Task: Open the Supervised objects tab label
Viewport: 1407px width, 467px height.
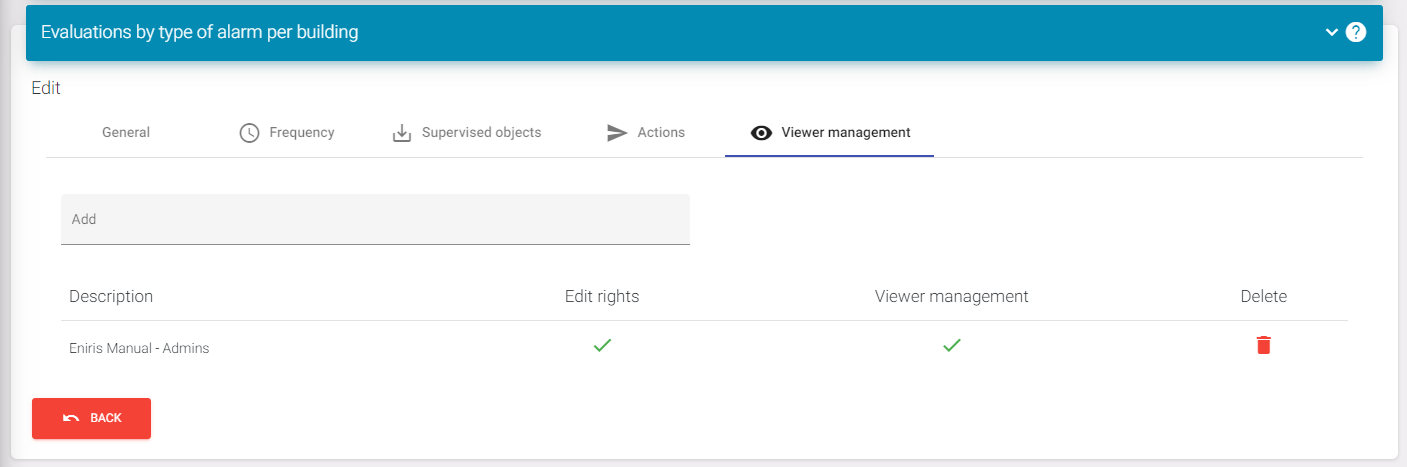Action: [x=481, y=132]
